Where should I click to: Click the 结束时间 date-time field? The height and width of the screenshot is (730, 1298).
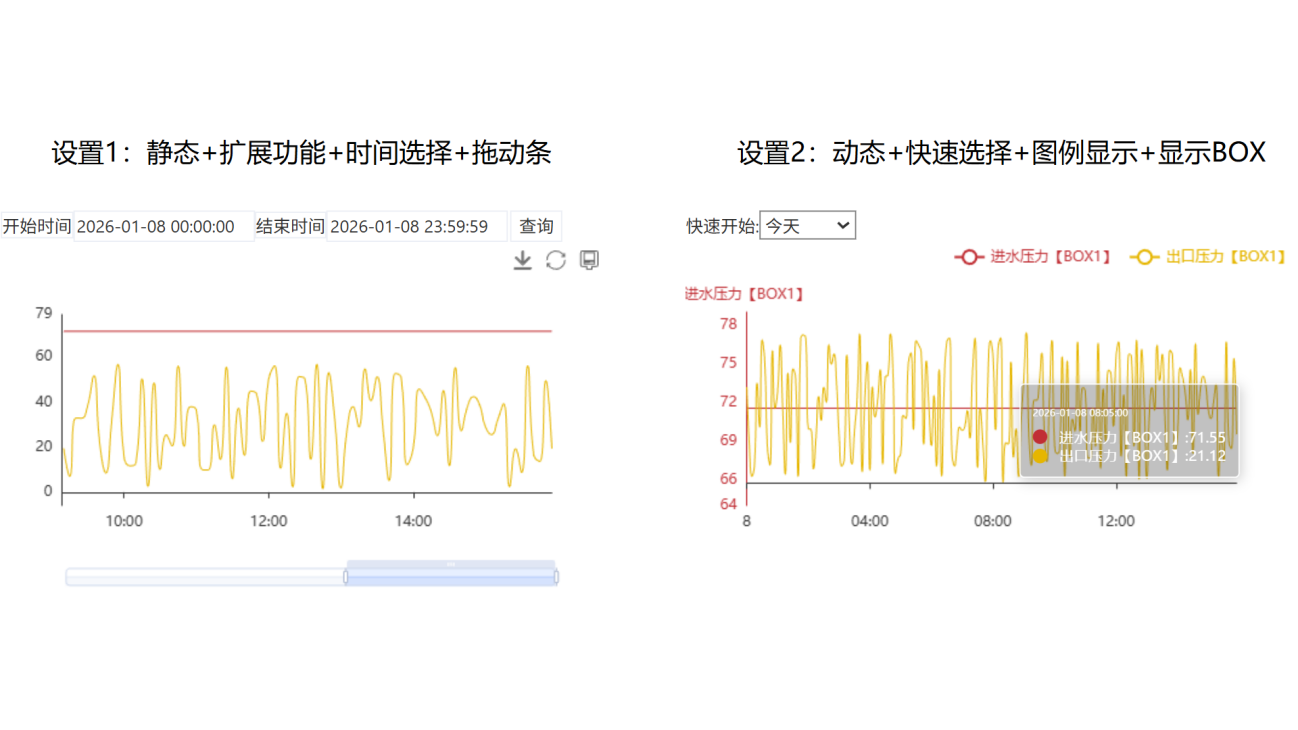[416, 227]
